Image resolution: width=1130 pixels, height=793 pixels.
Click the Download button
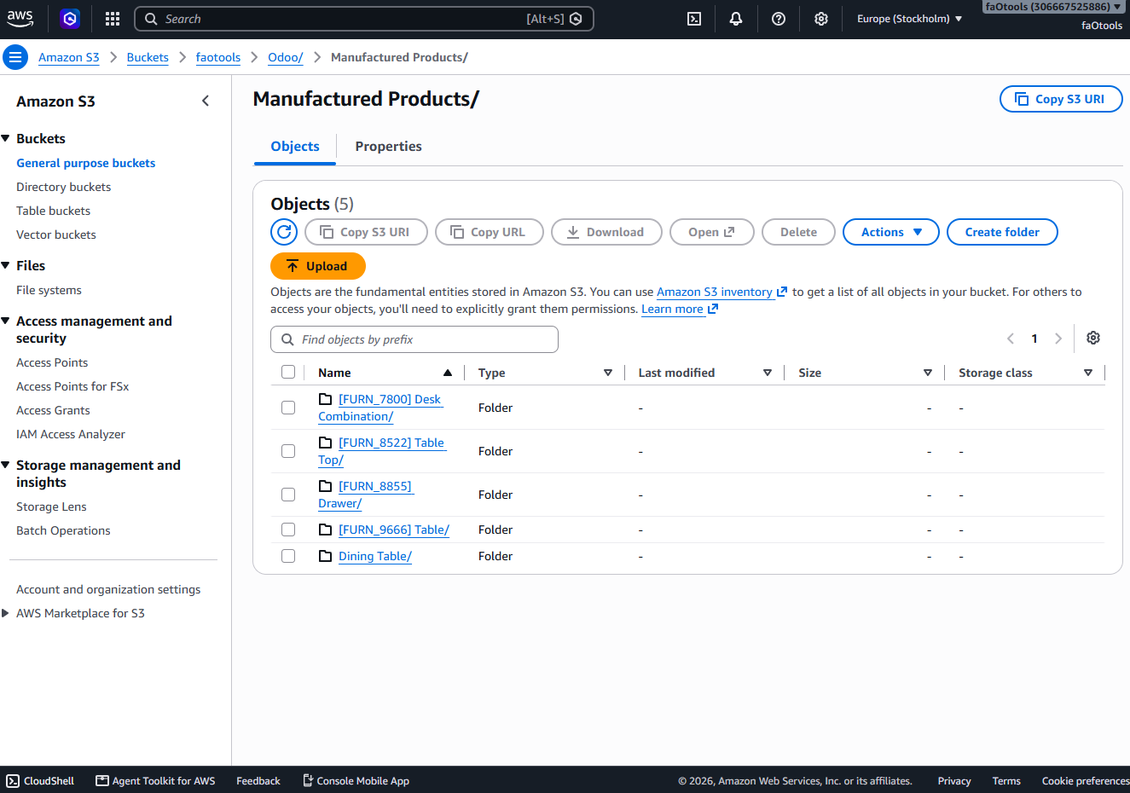606,232
